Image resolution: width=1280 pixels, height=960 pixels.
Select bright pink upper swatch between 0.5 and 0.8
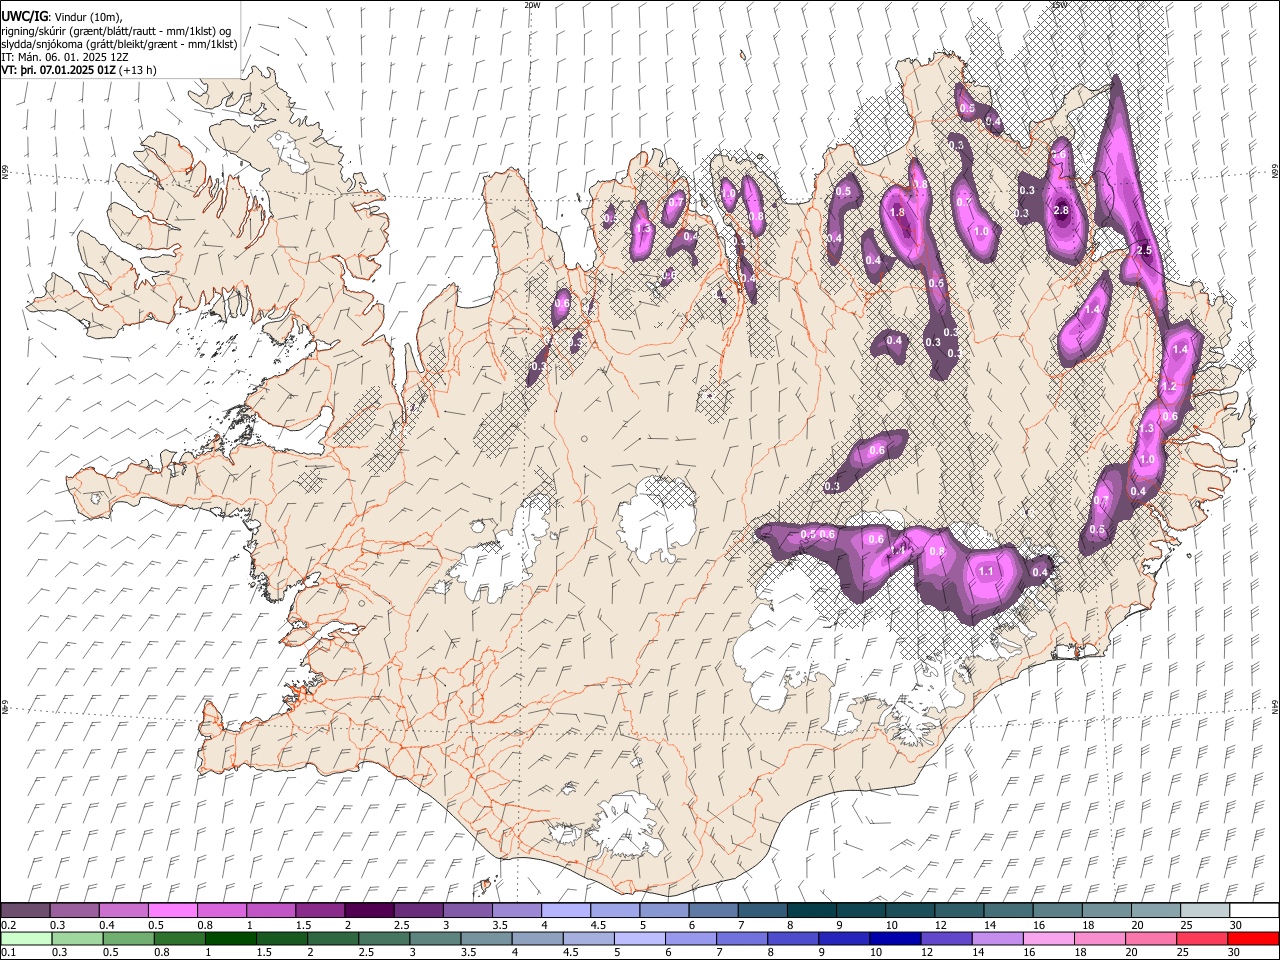click(x=172, y=911)
